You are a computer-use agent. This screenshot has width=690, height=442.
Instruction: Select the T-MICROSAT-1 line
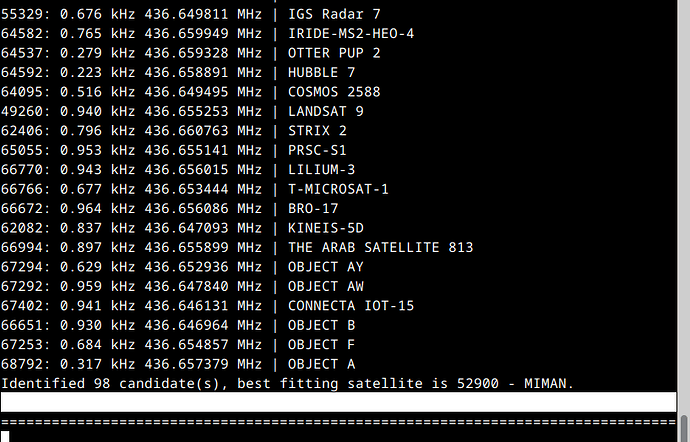coord(195,189)
